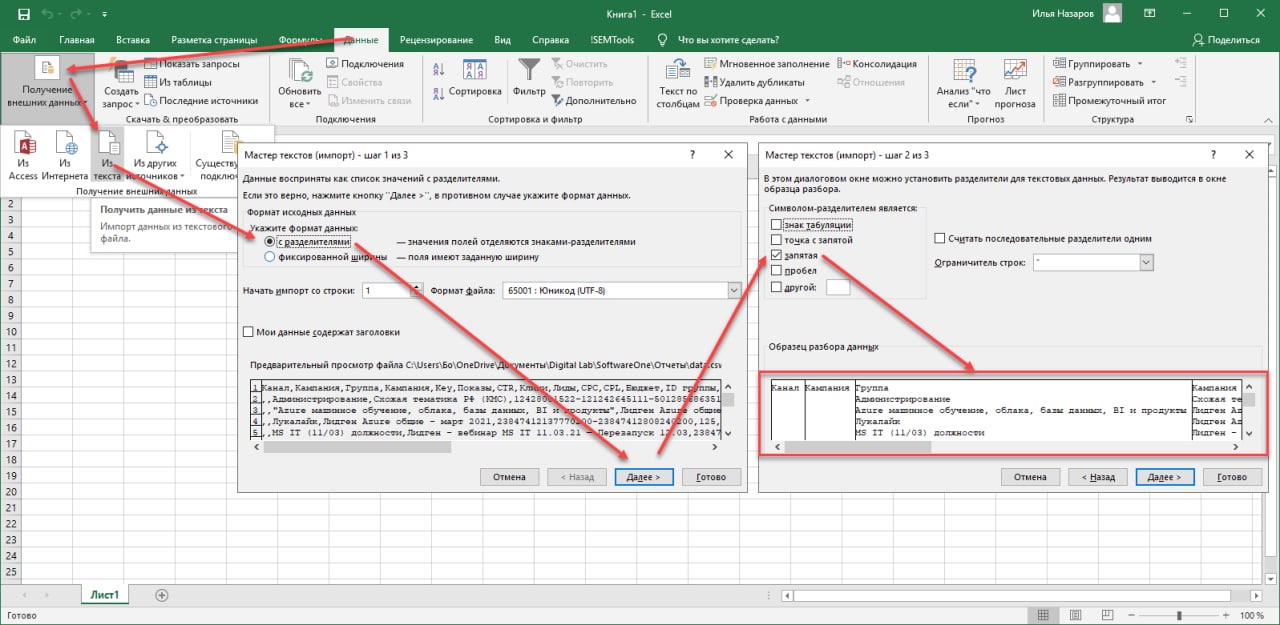The width and height of the screenshot is (1280, 625).
Task: Select the Лист1 sheet tab
Action: pos(105,594)
